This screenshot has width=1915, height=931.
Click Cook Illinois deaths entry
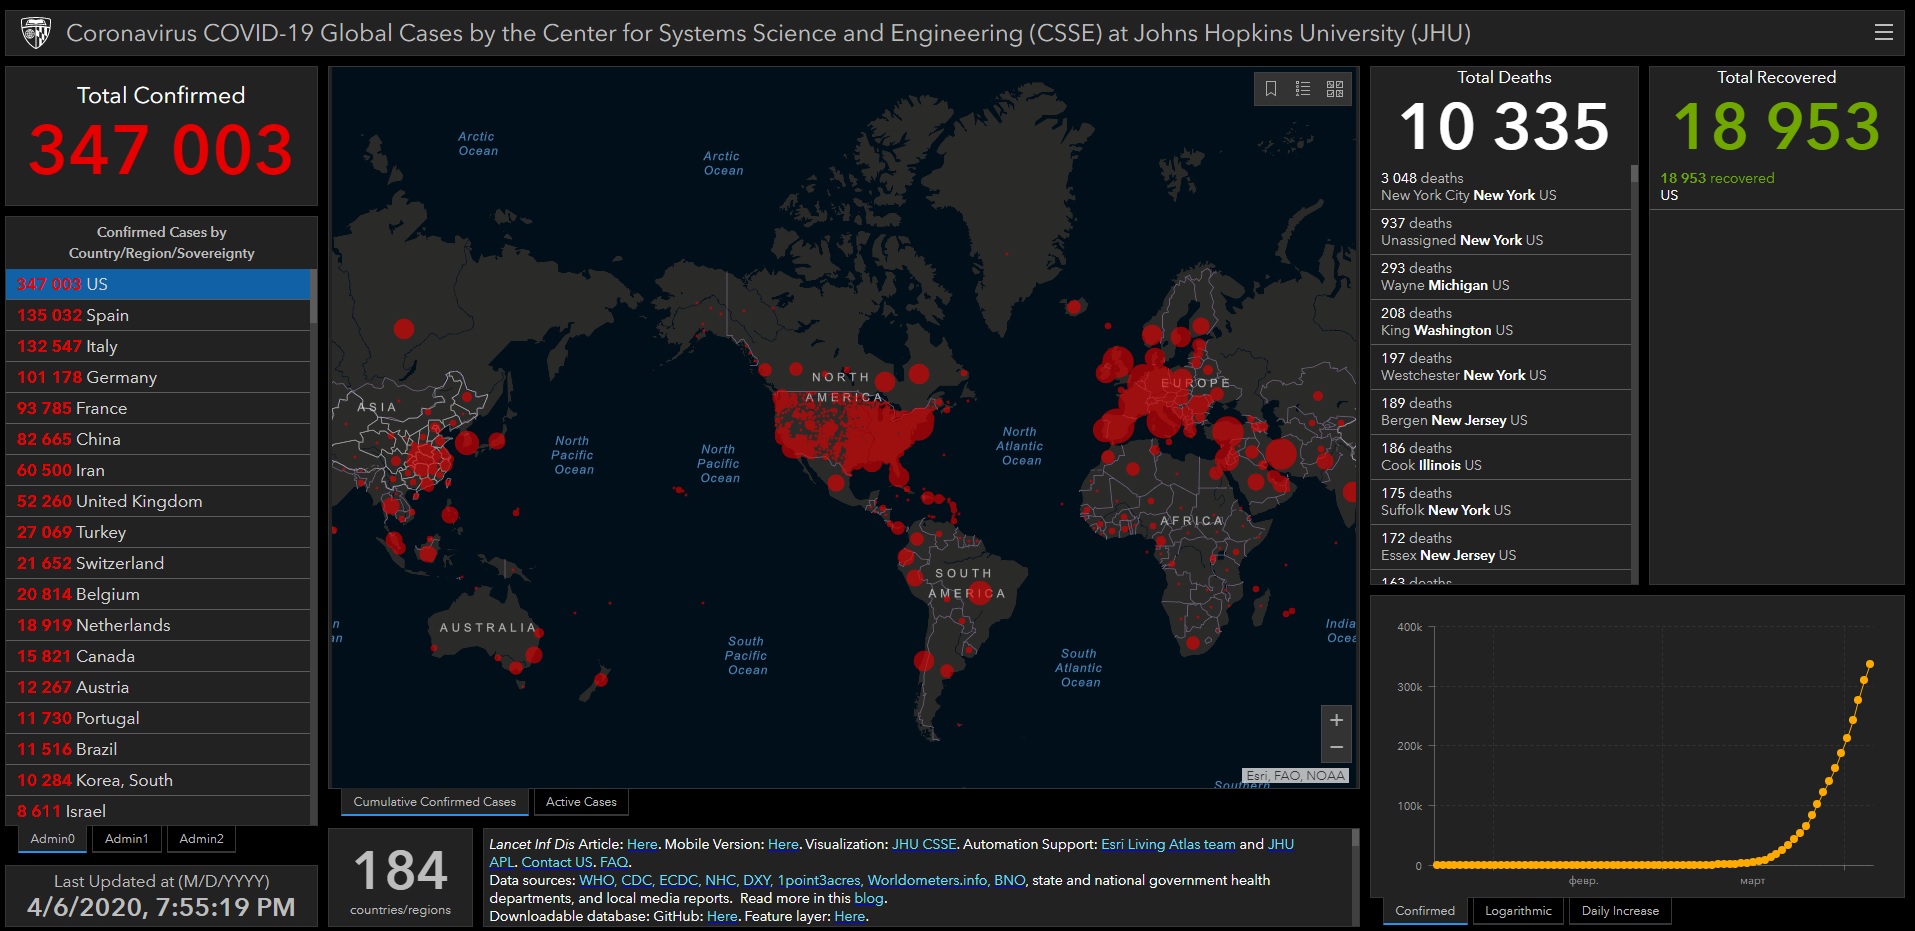click(1500, 457)
